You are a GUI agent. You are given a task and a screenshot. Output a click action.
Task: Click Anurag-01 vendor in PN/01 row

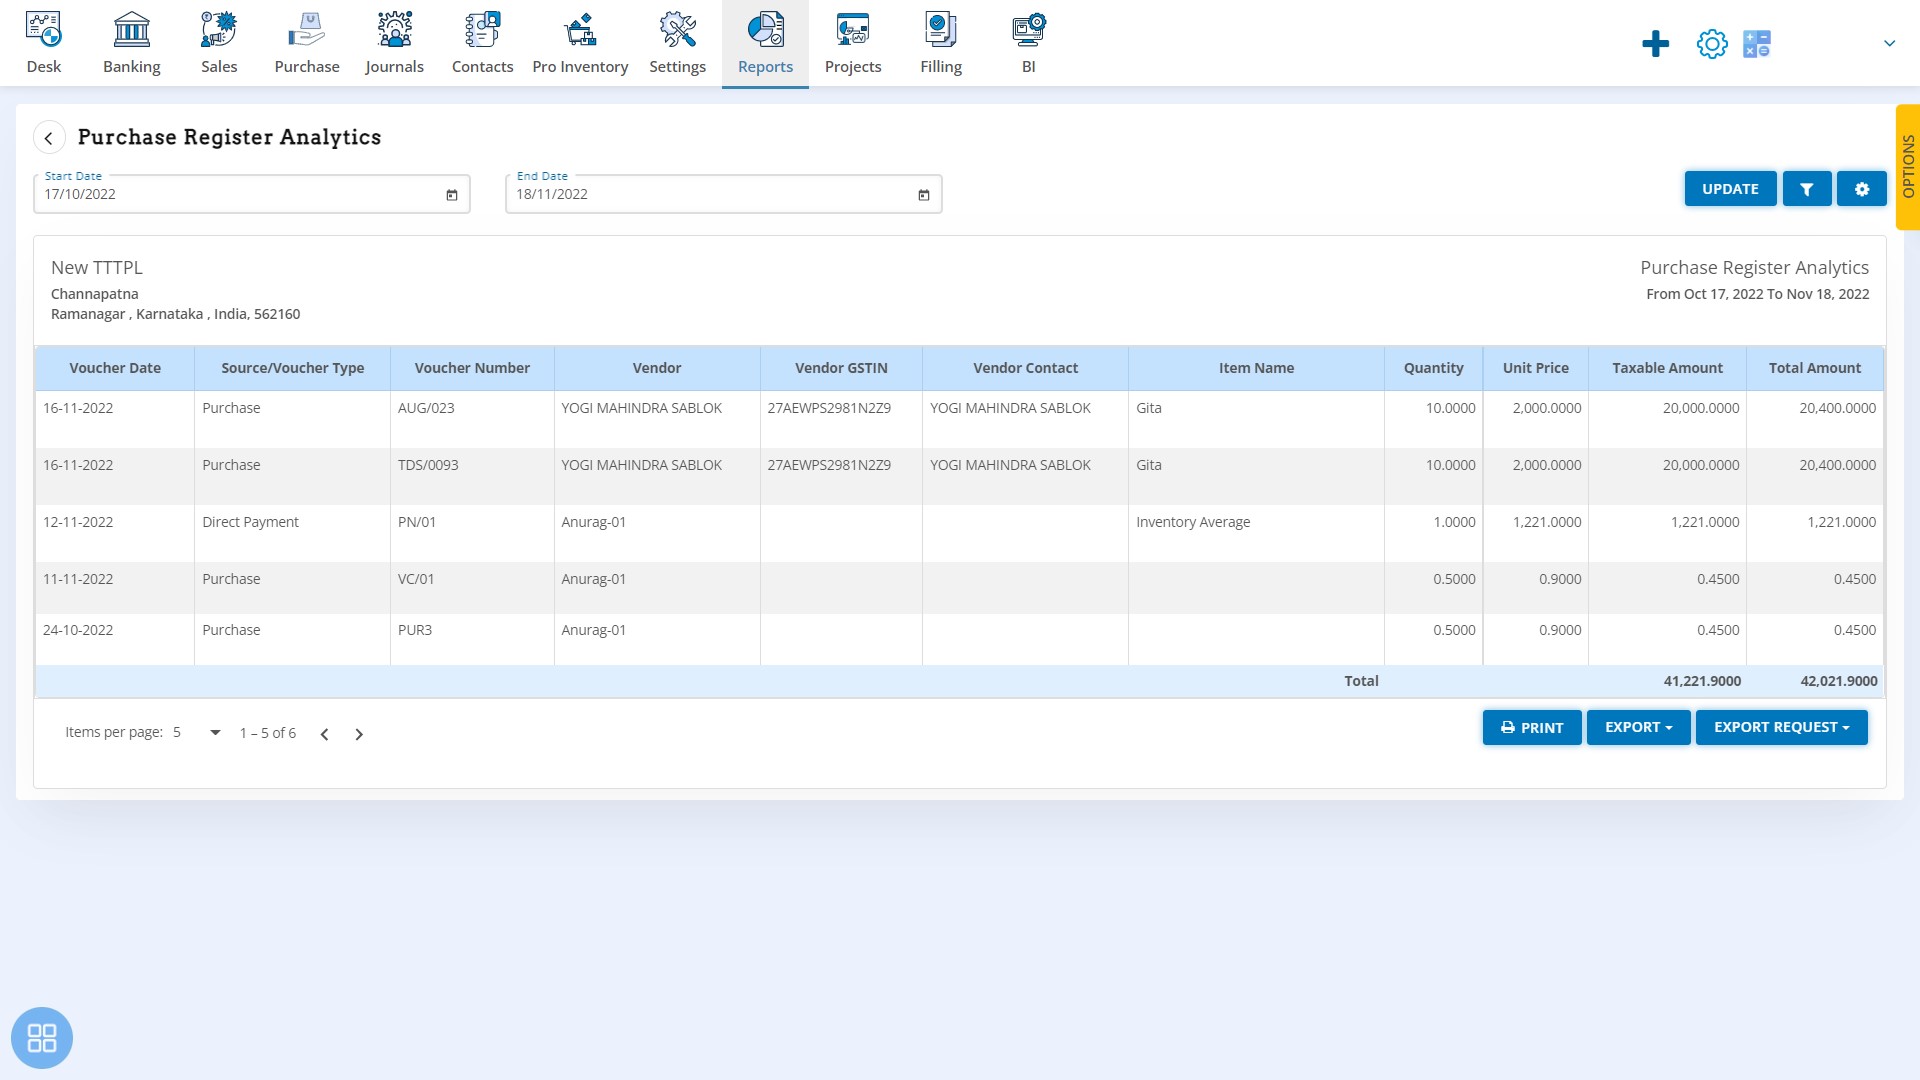593,522
